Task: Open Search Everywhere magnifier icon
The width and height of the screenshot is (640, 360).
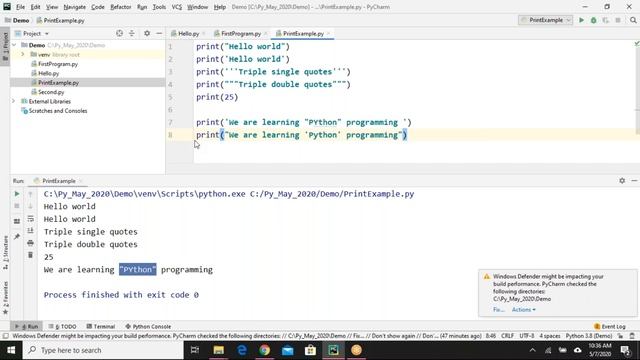Action: (x=633, y=20)
